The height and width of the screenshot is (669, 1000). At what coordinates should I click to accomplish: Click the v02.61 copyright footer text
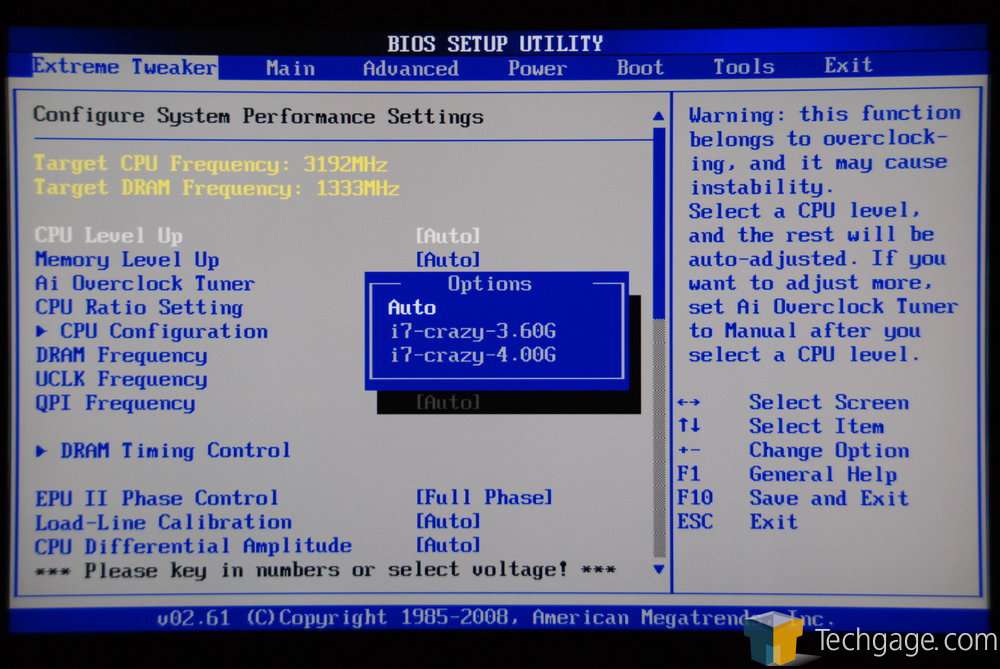(x=494, y=617)
